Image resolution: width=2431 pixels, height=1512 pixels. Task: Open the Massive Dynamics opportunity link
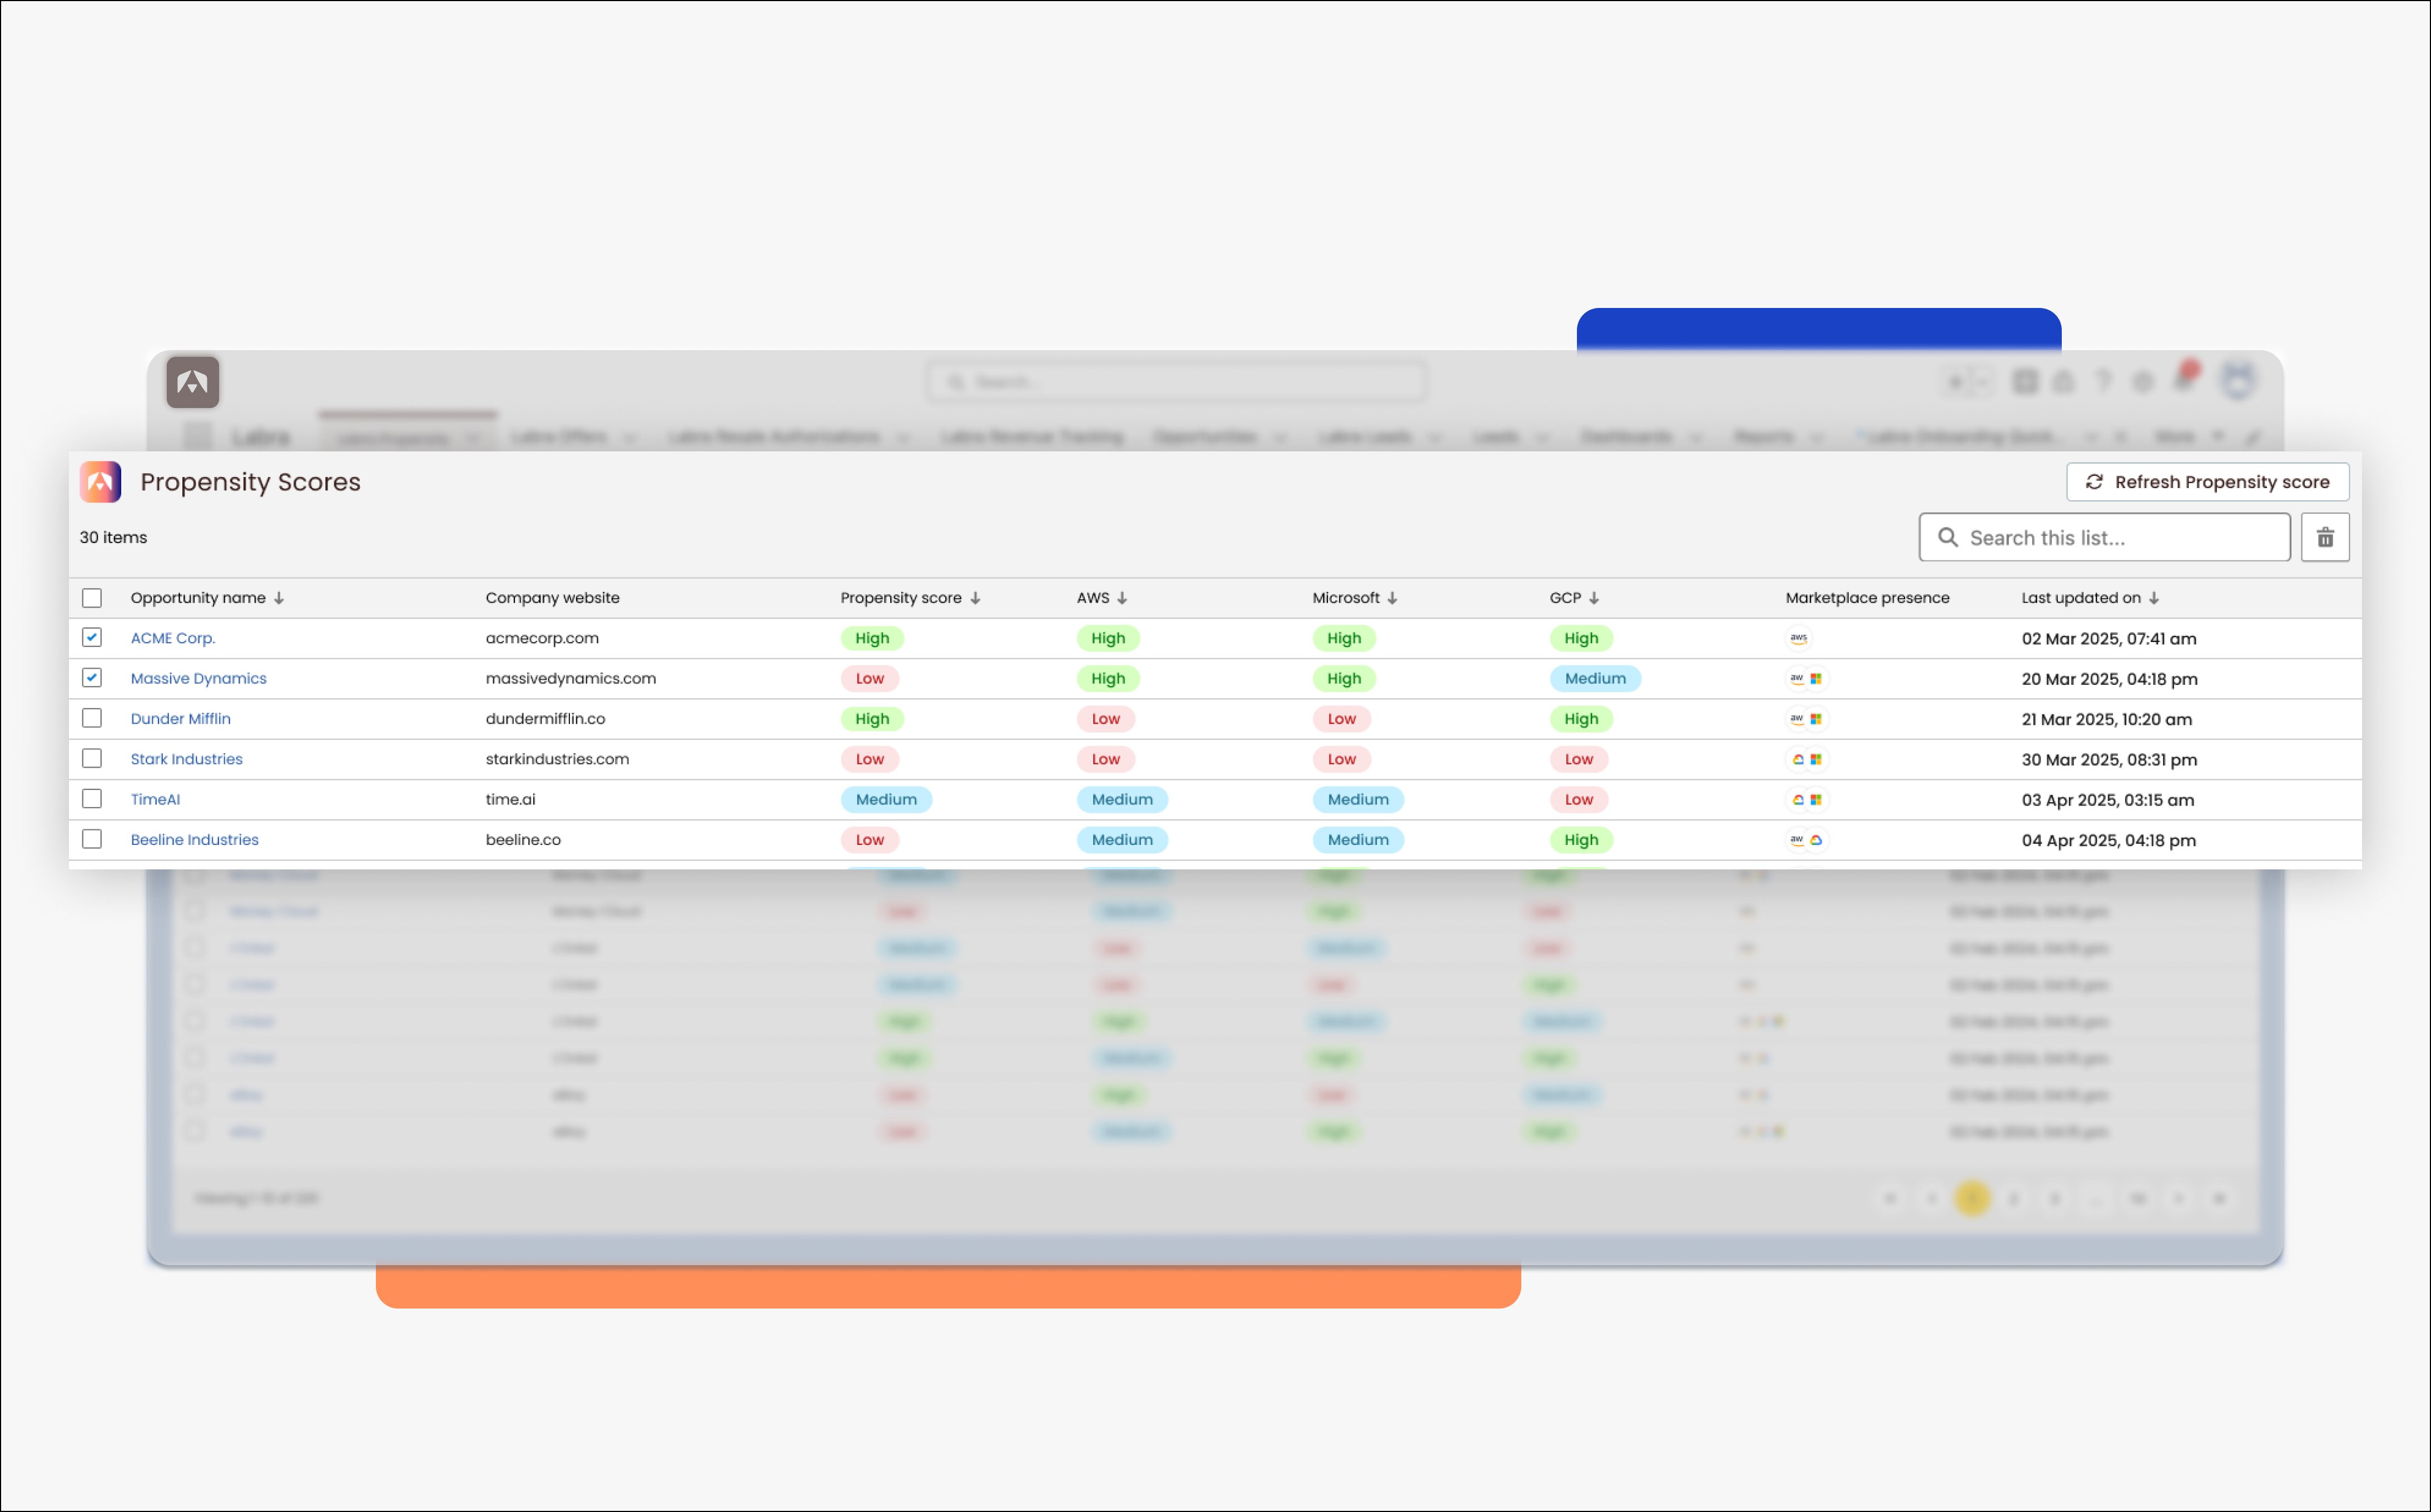[198, 679]
